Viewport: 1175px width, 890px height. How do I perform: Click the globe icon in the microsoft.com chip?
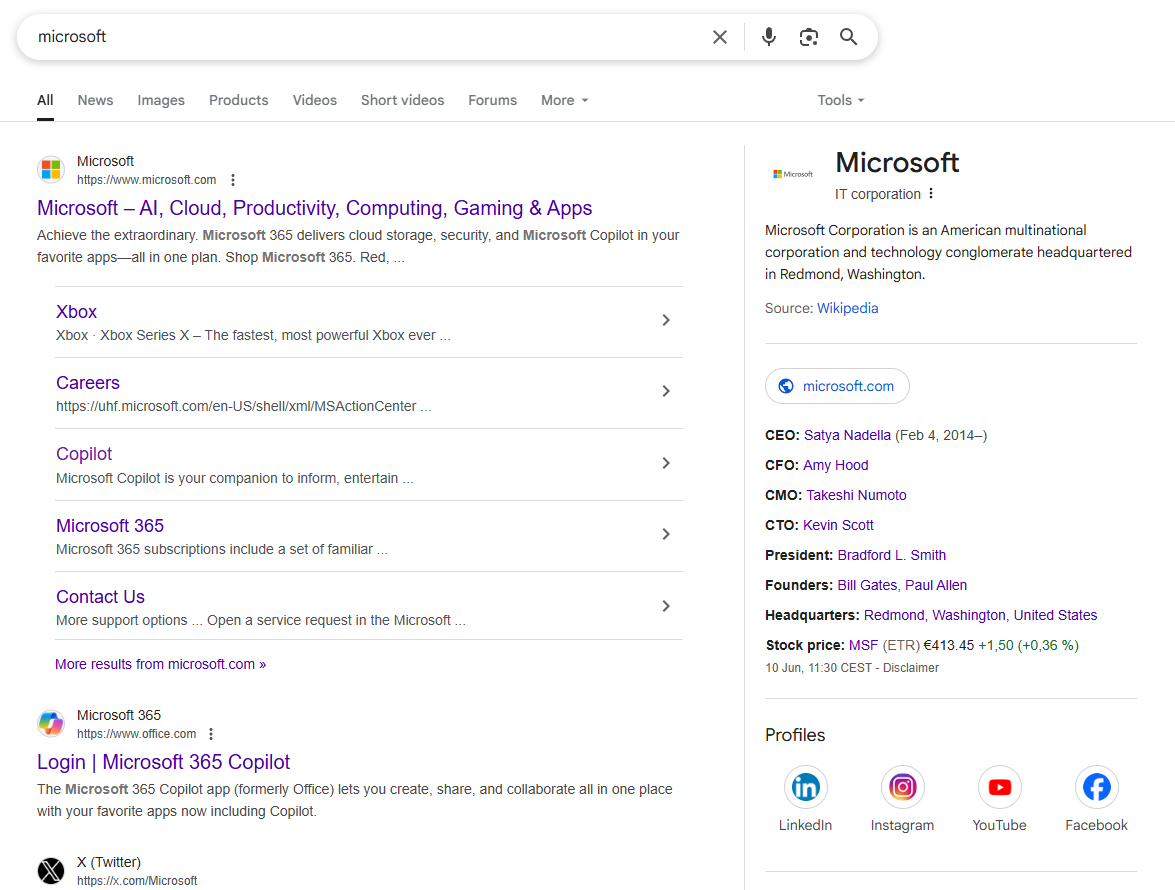click(786, 386)
